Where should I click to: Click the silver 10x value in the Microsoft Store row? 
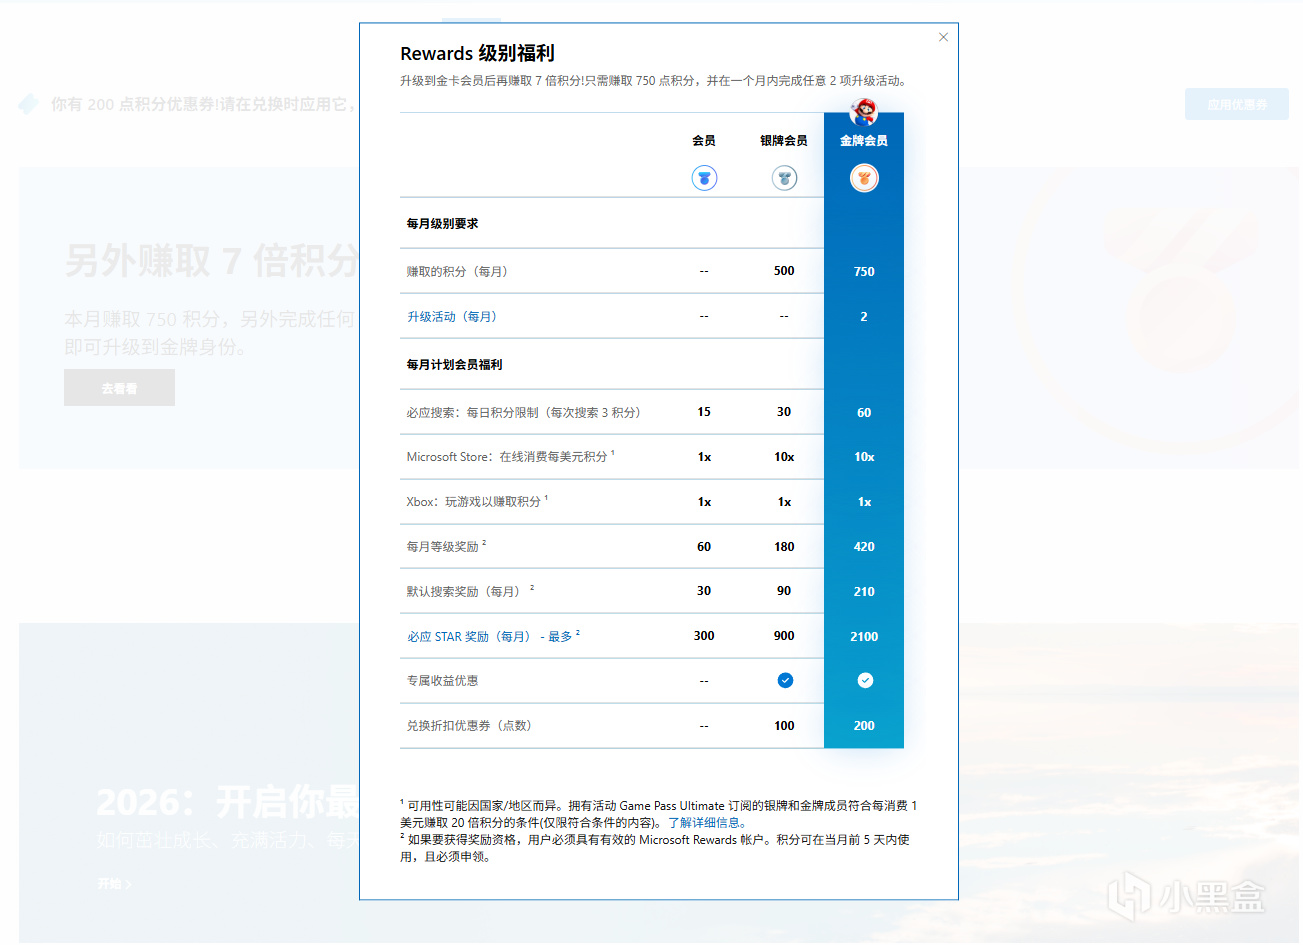(x=784, y=456)
